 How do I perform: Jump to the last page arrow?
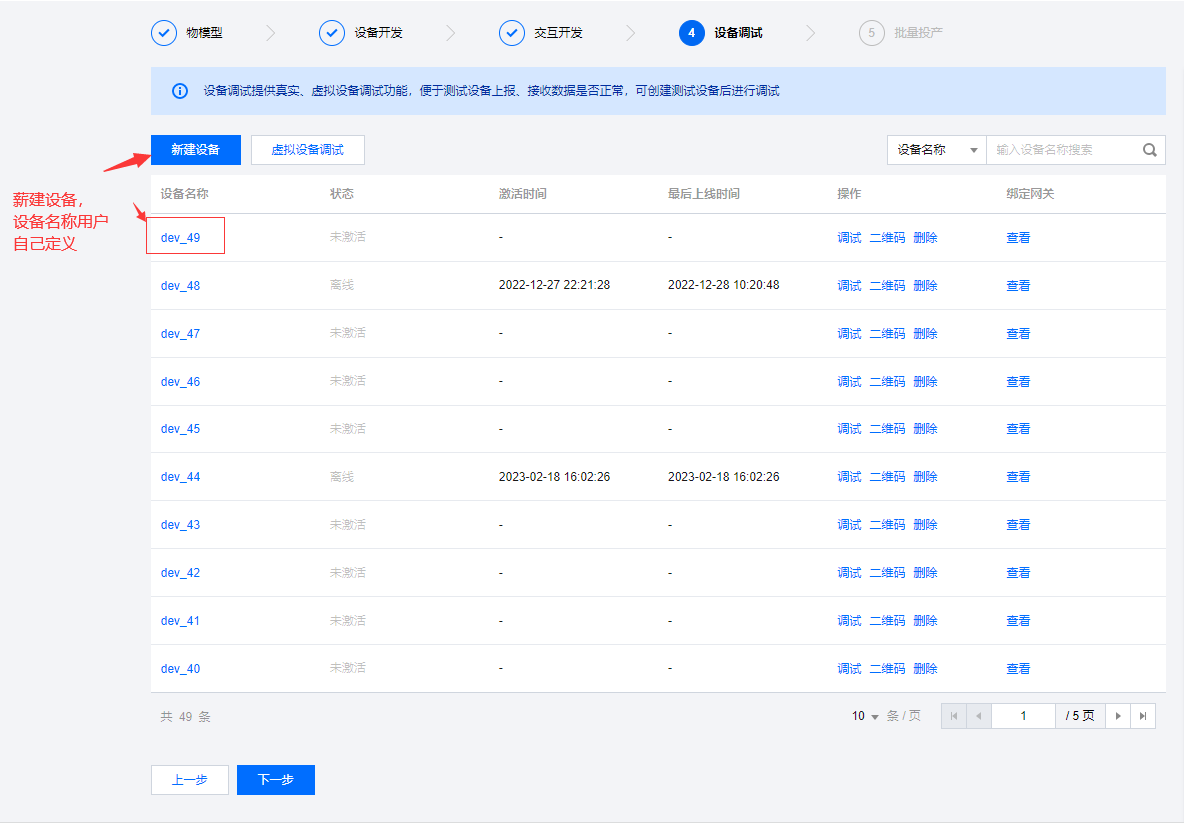click(x=1143, y=716)
